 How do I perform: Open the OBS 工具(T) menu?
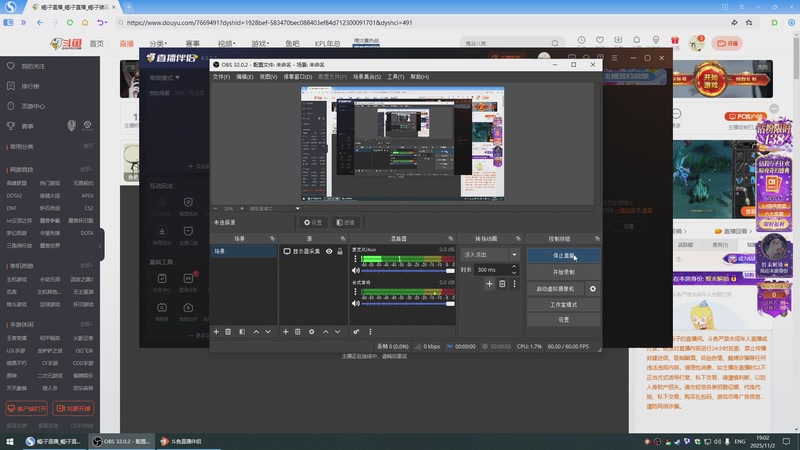395,77
